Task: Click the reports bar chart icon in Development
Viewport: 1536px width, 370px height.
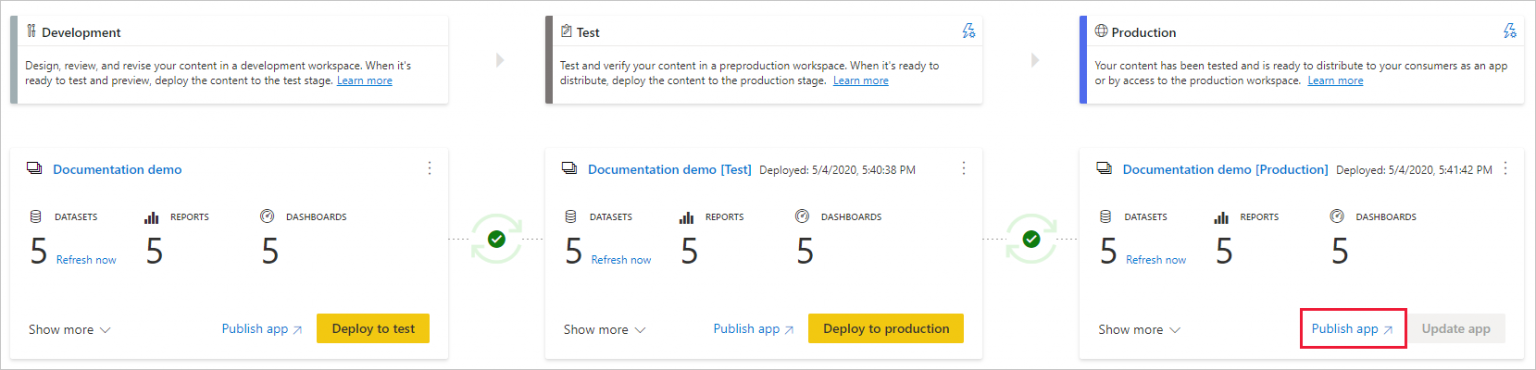Action: tap(152, 217)
